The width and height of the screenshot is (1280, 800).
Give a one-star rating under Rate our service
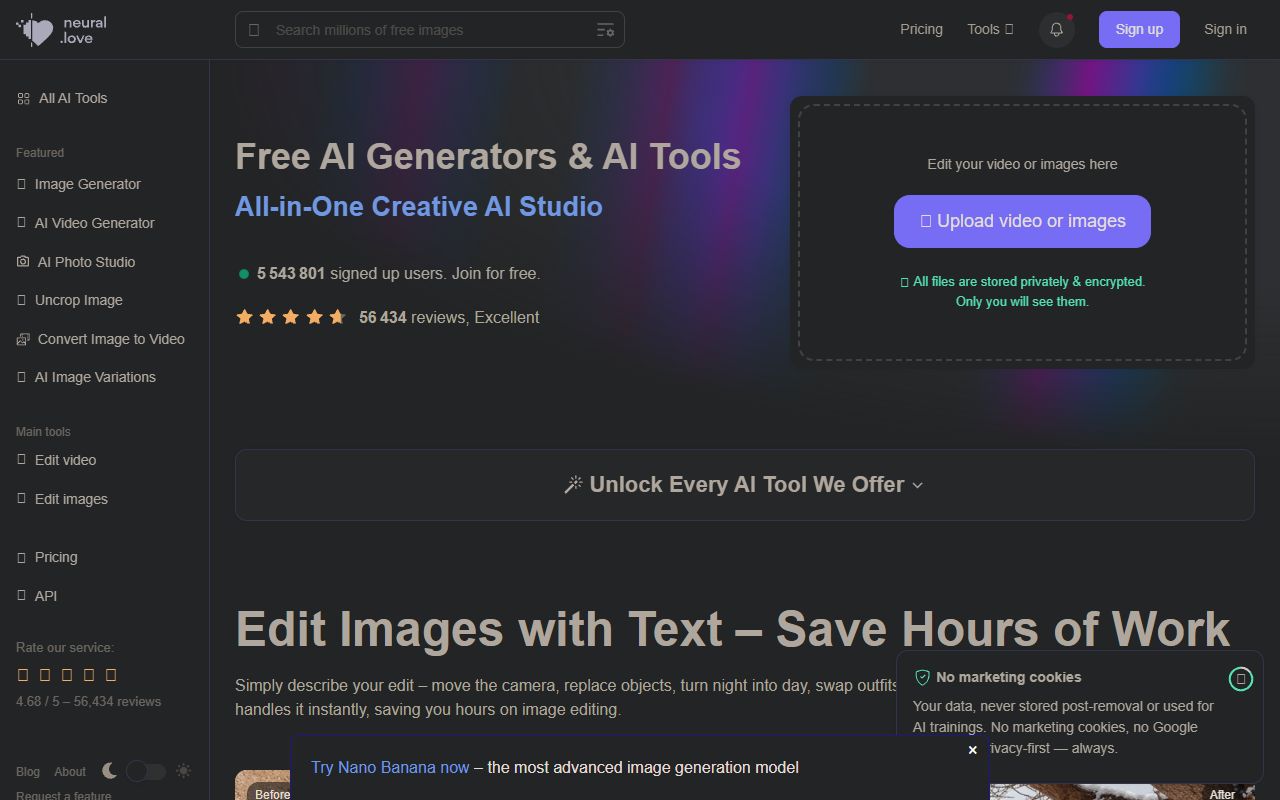[x=22, y=674]
